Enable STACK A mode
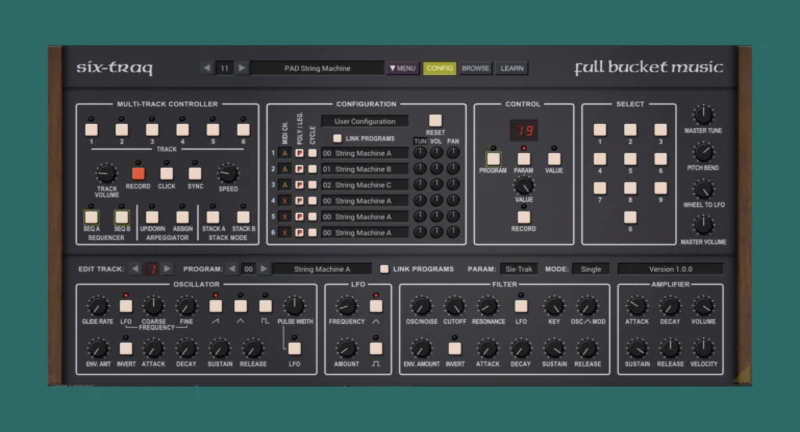The height and width of the screenshot is (432, 800). 213,217
